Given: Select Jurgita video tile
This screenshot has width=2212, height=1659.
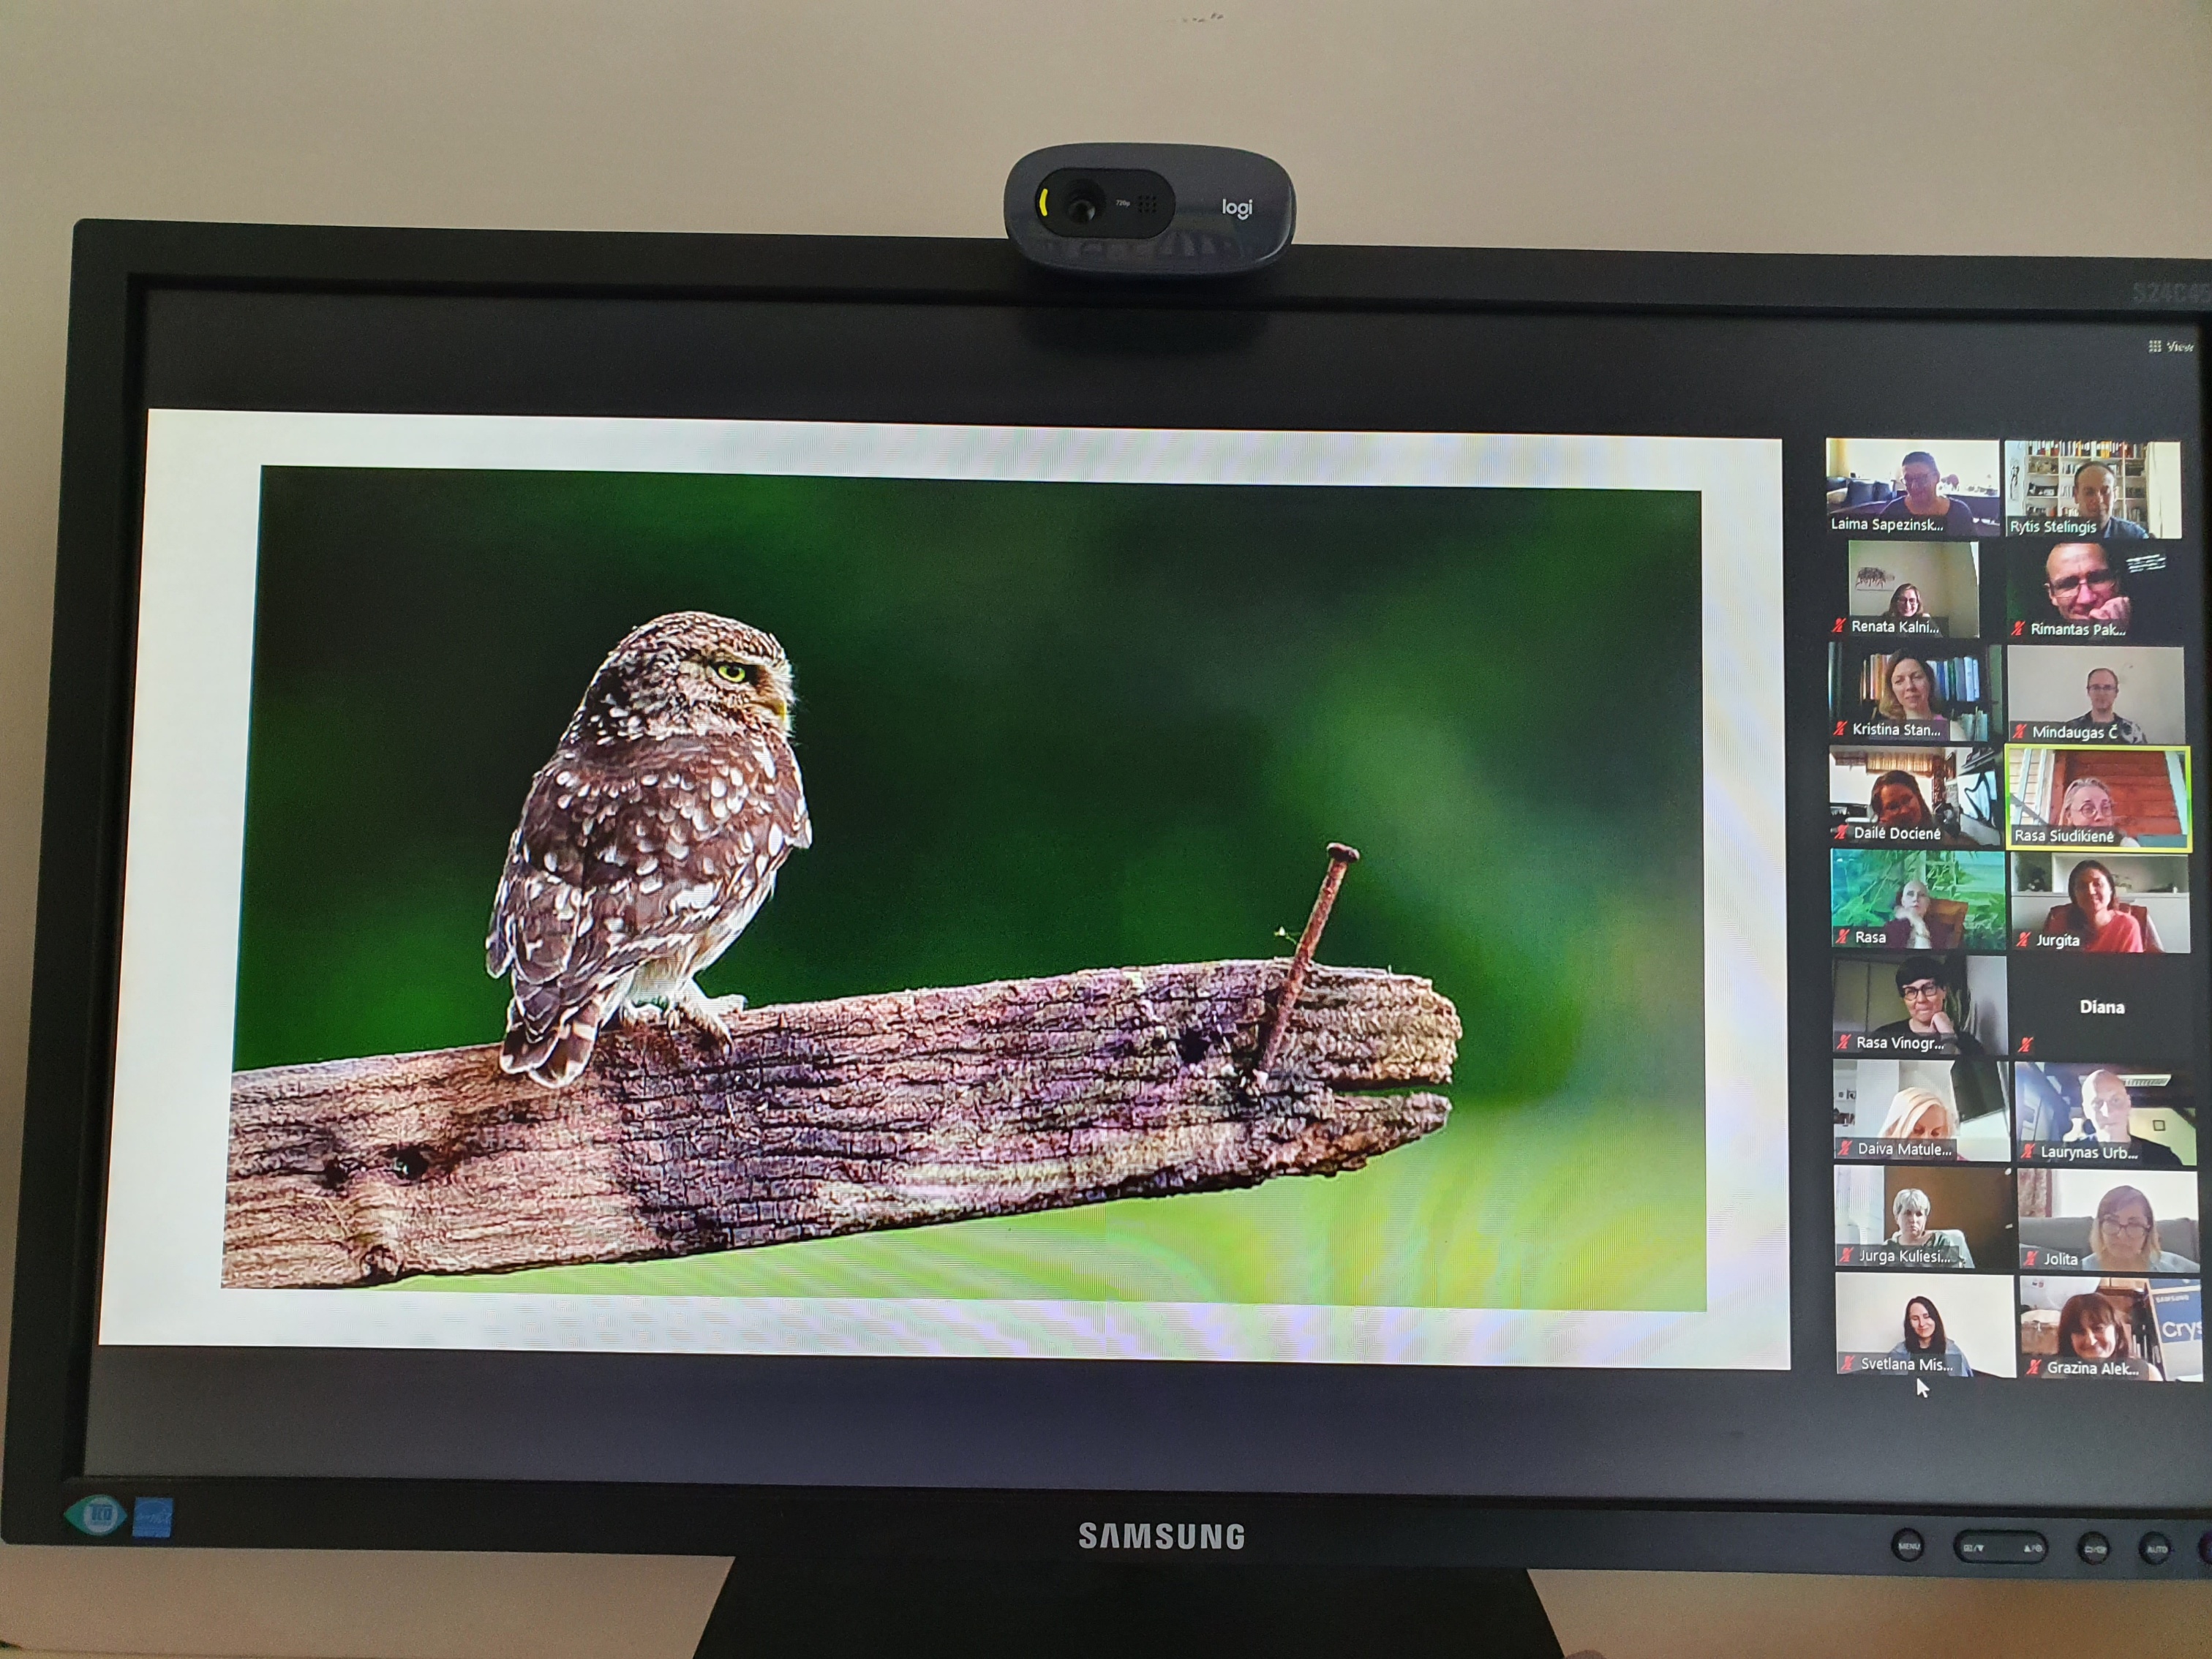Looking at the screenshot, I should pyautogui.click(x=2100, y=902).
